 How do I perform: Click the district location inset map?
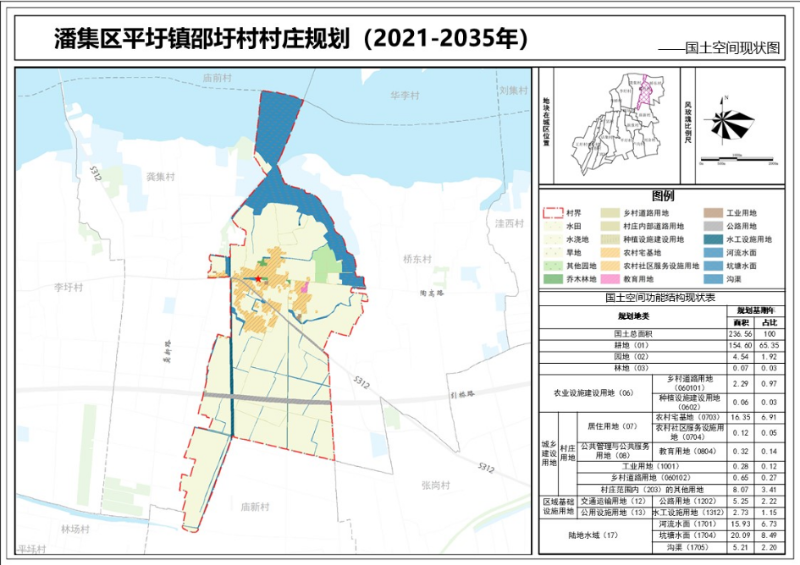coord(617,125)
